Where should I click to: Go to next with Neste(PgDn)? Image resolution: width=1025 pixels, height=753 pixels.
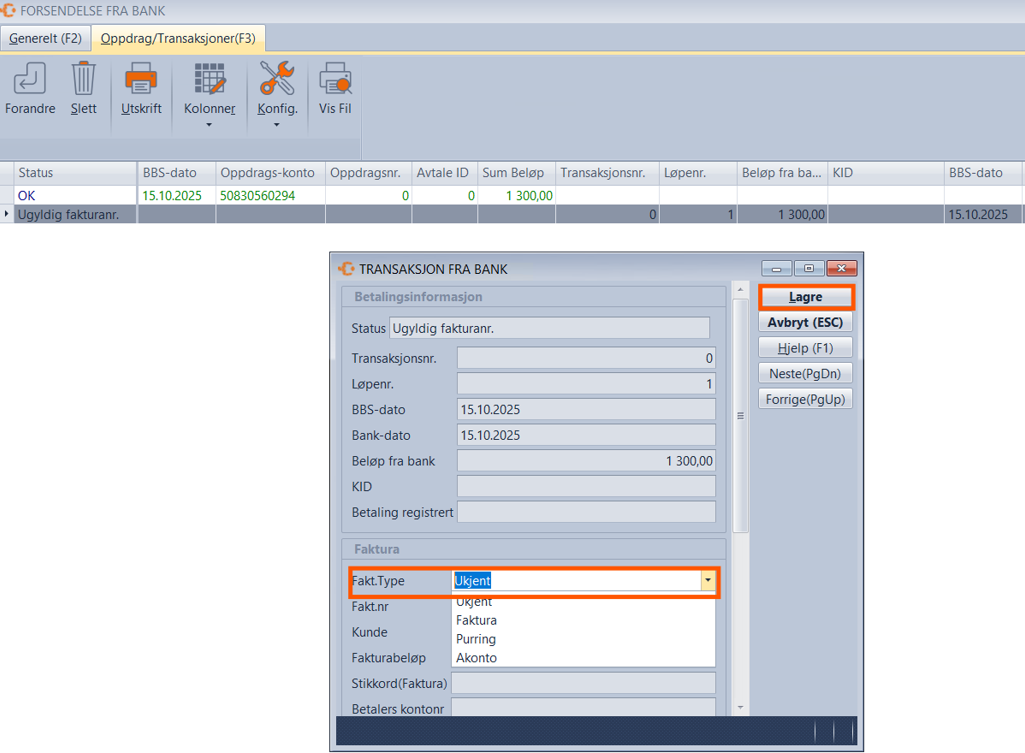[x=805, y=373]
